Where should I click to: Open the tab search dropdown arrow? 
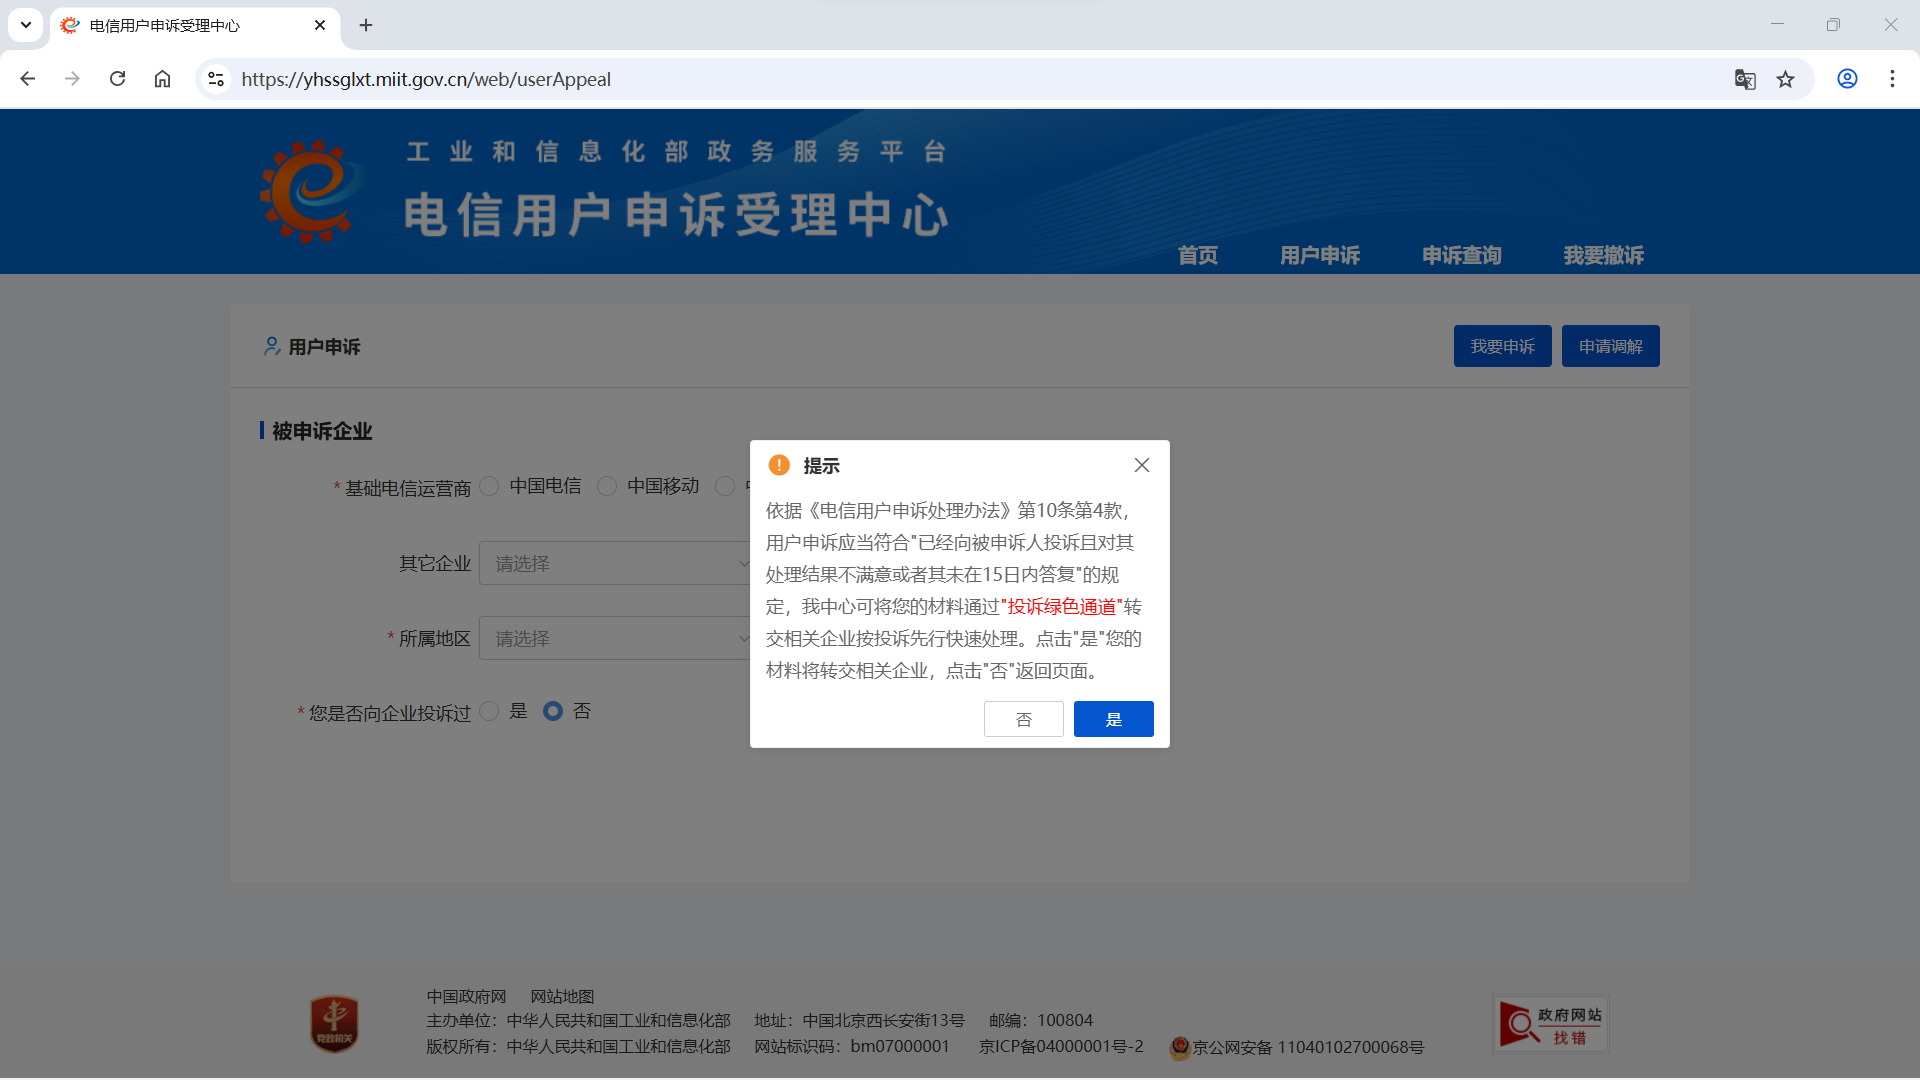point(26,25)
